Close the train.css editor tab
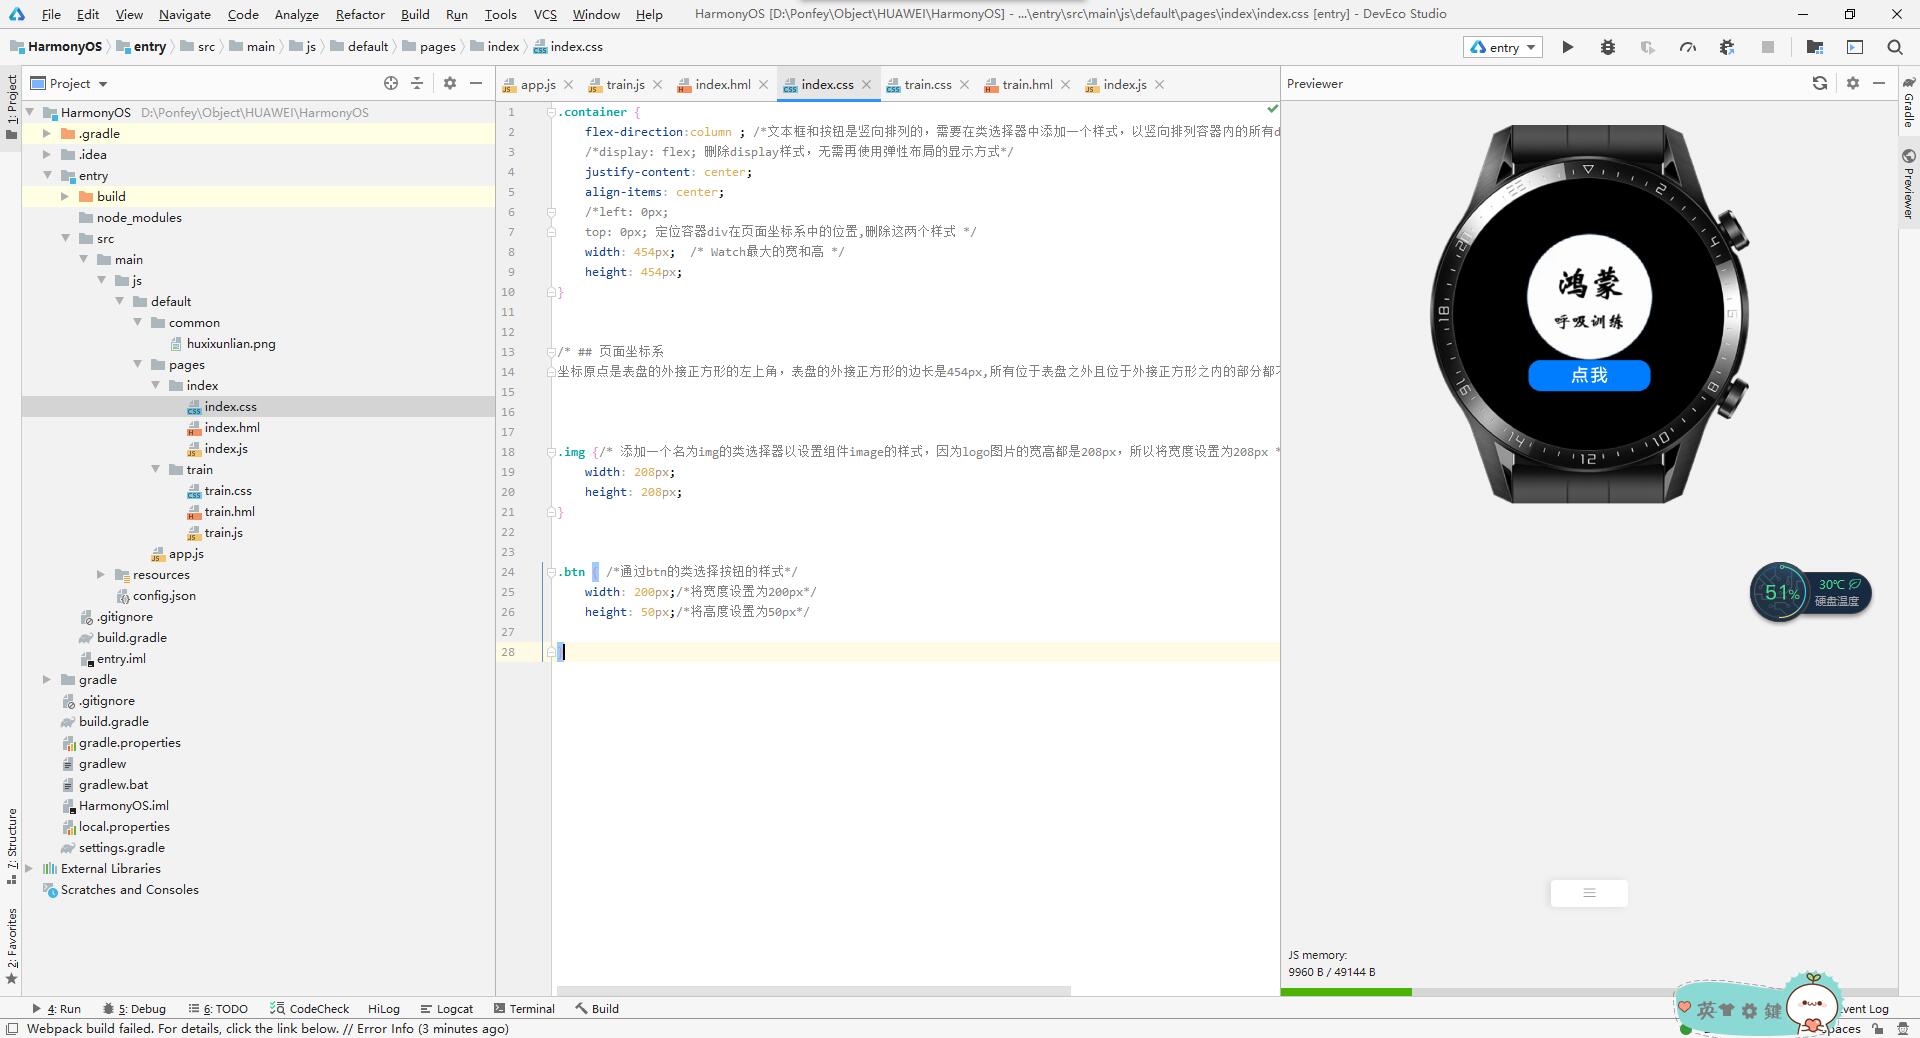1920x1038 pixels. [x=964, y=85]
